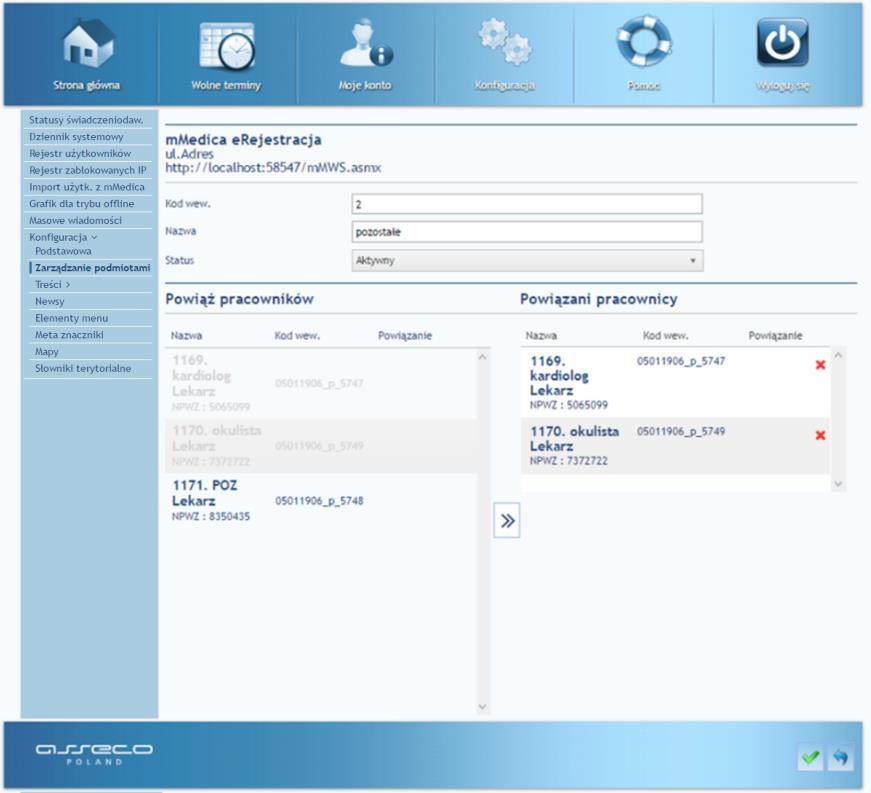Open Rejestr użytkowników

pos(80,153)
